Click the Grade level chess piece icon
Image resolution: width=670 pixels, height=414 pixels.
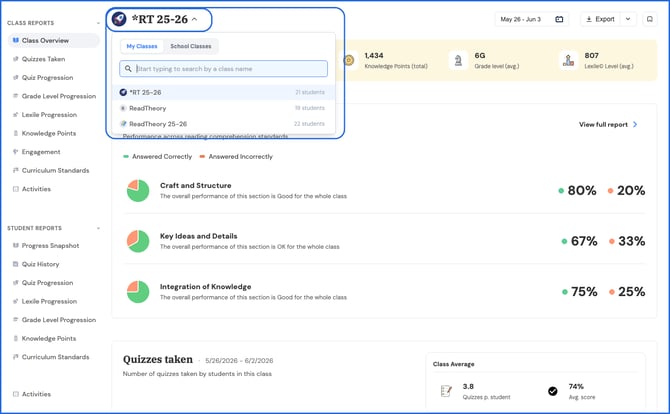458,61
